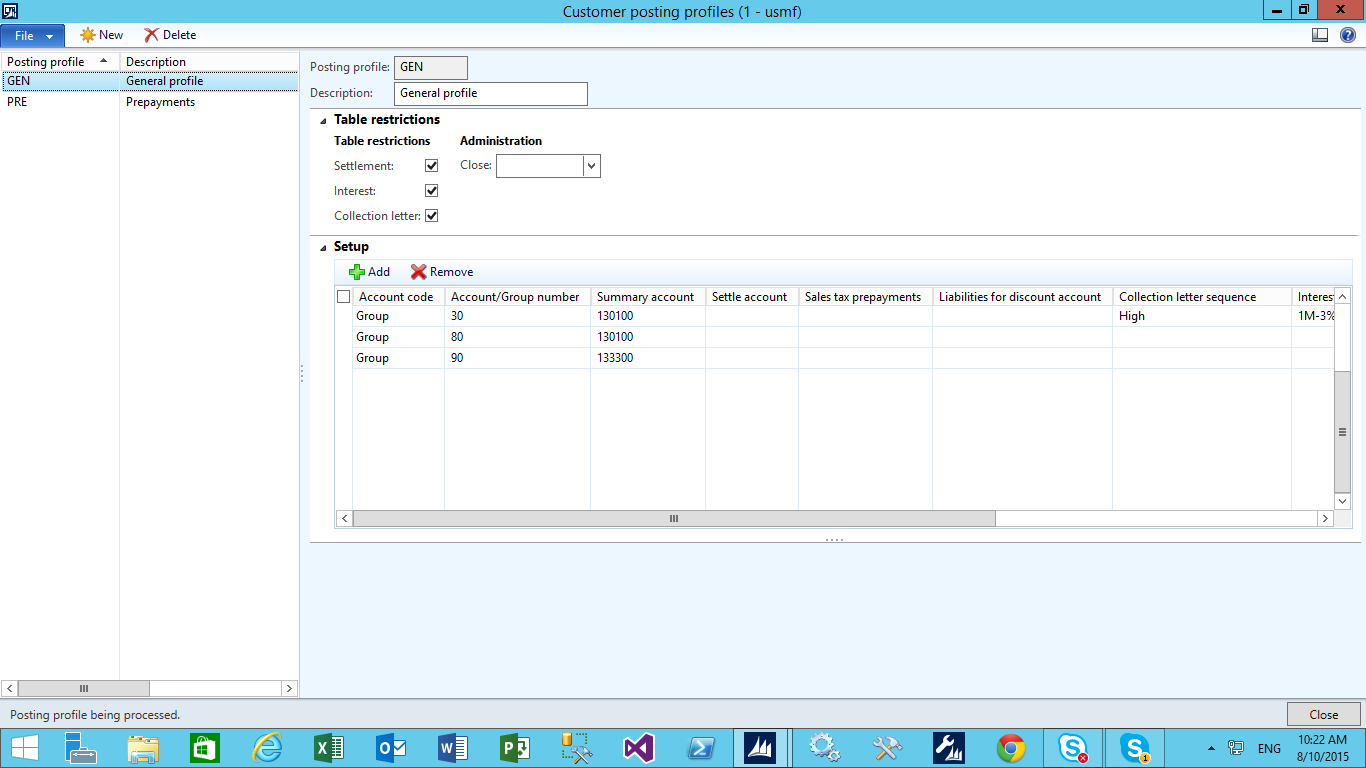Viewport: 1366px width, 768px height.
Task: Open Visual Studio from the taskbar
Action: point(639,748)
